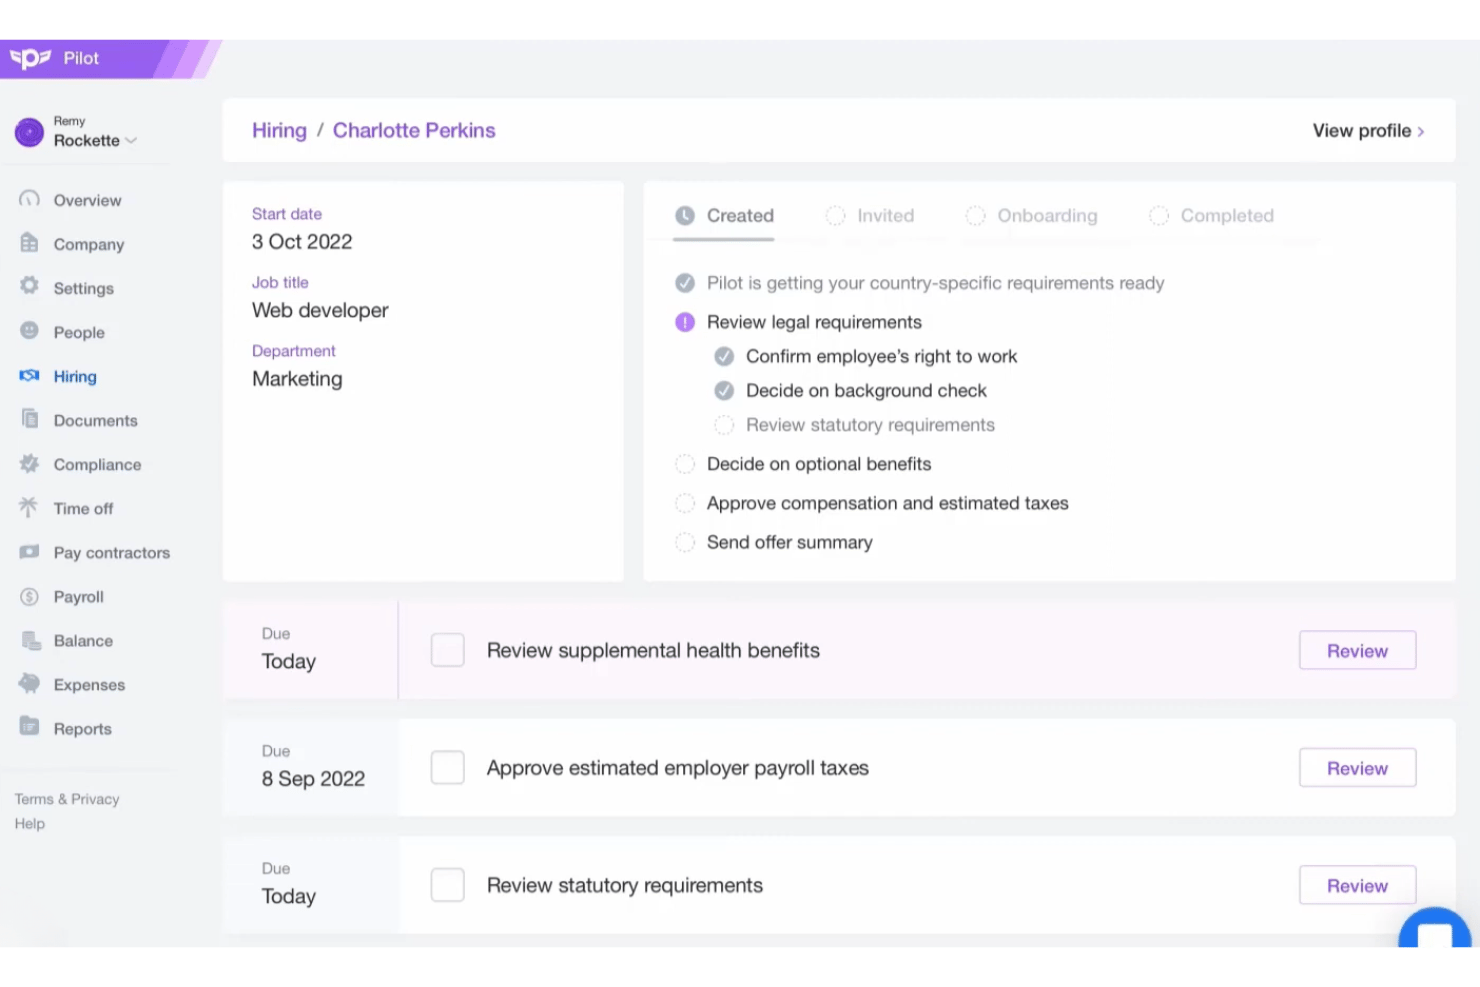Click the Expenses piggy bank icon
This screenshot has width=1480, height=987.
[29, 684]
